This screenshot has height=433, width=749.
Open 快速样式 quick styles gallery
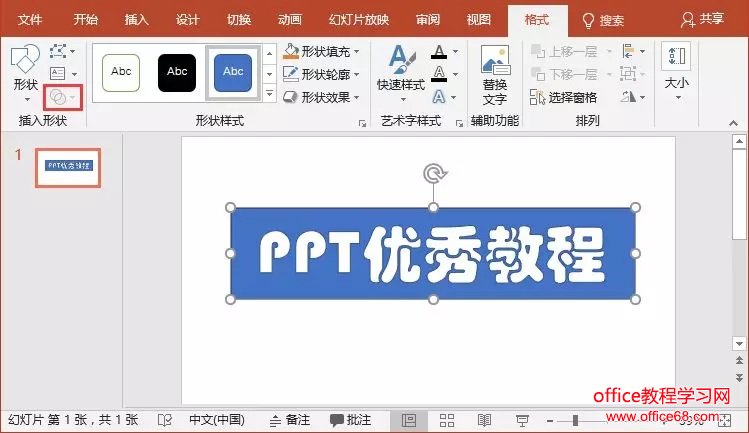401,73
